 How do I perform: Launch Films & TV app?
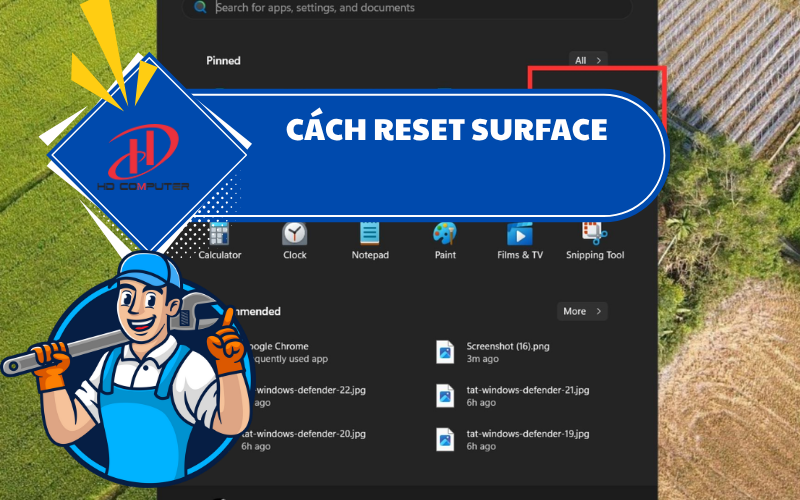click(520, 240)
